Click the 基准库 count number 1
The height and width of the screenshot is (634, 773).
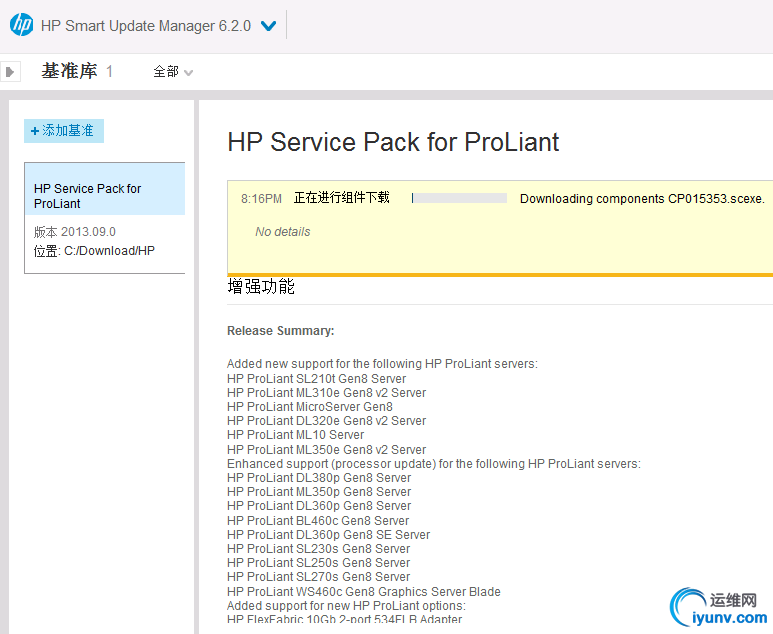click(x=109, y=71)
